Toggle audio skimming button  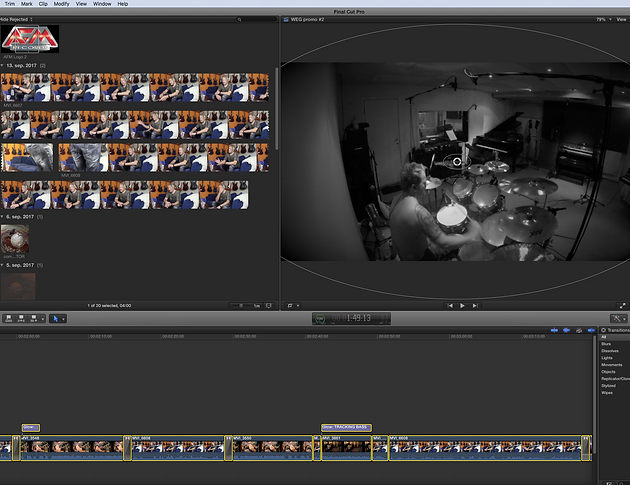(567, 330)
